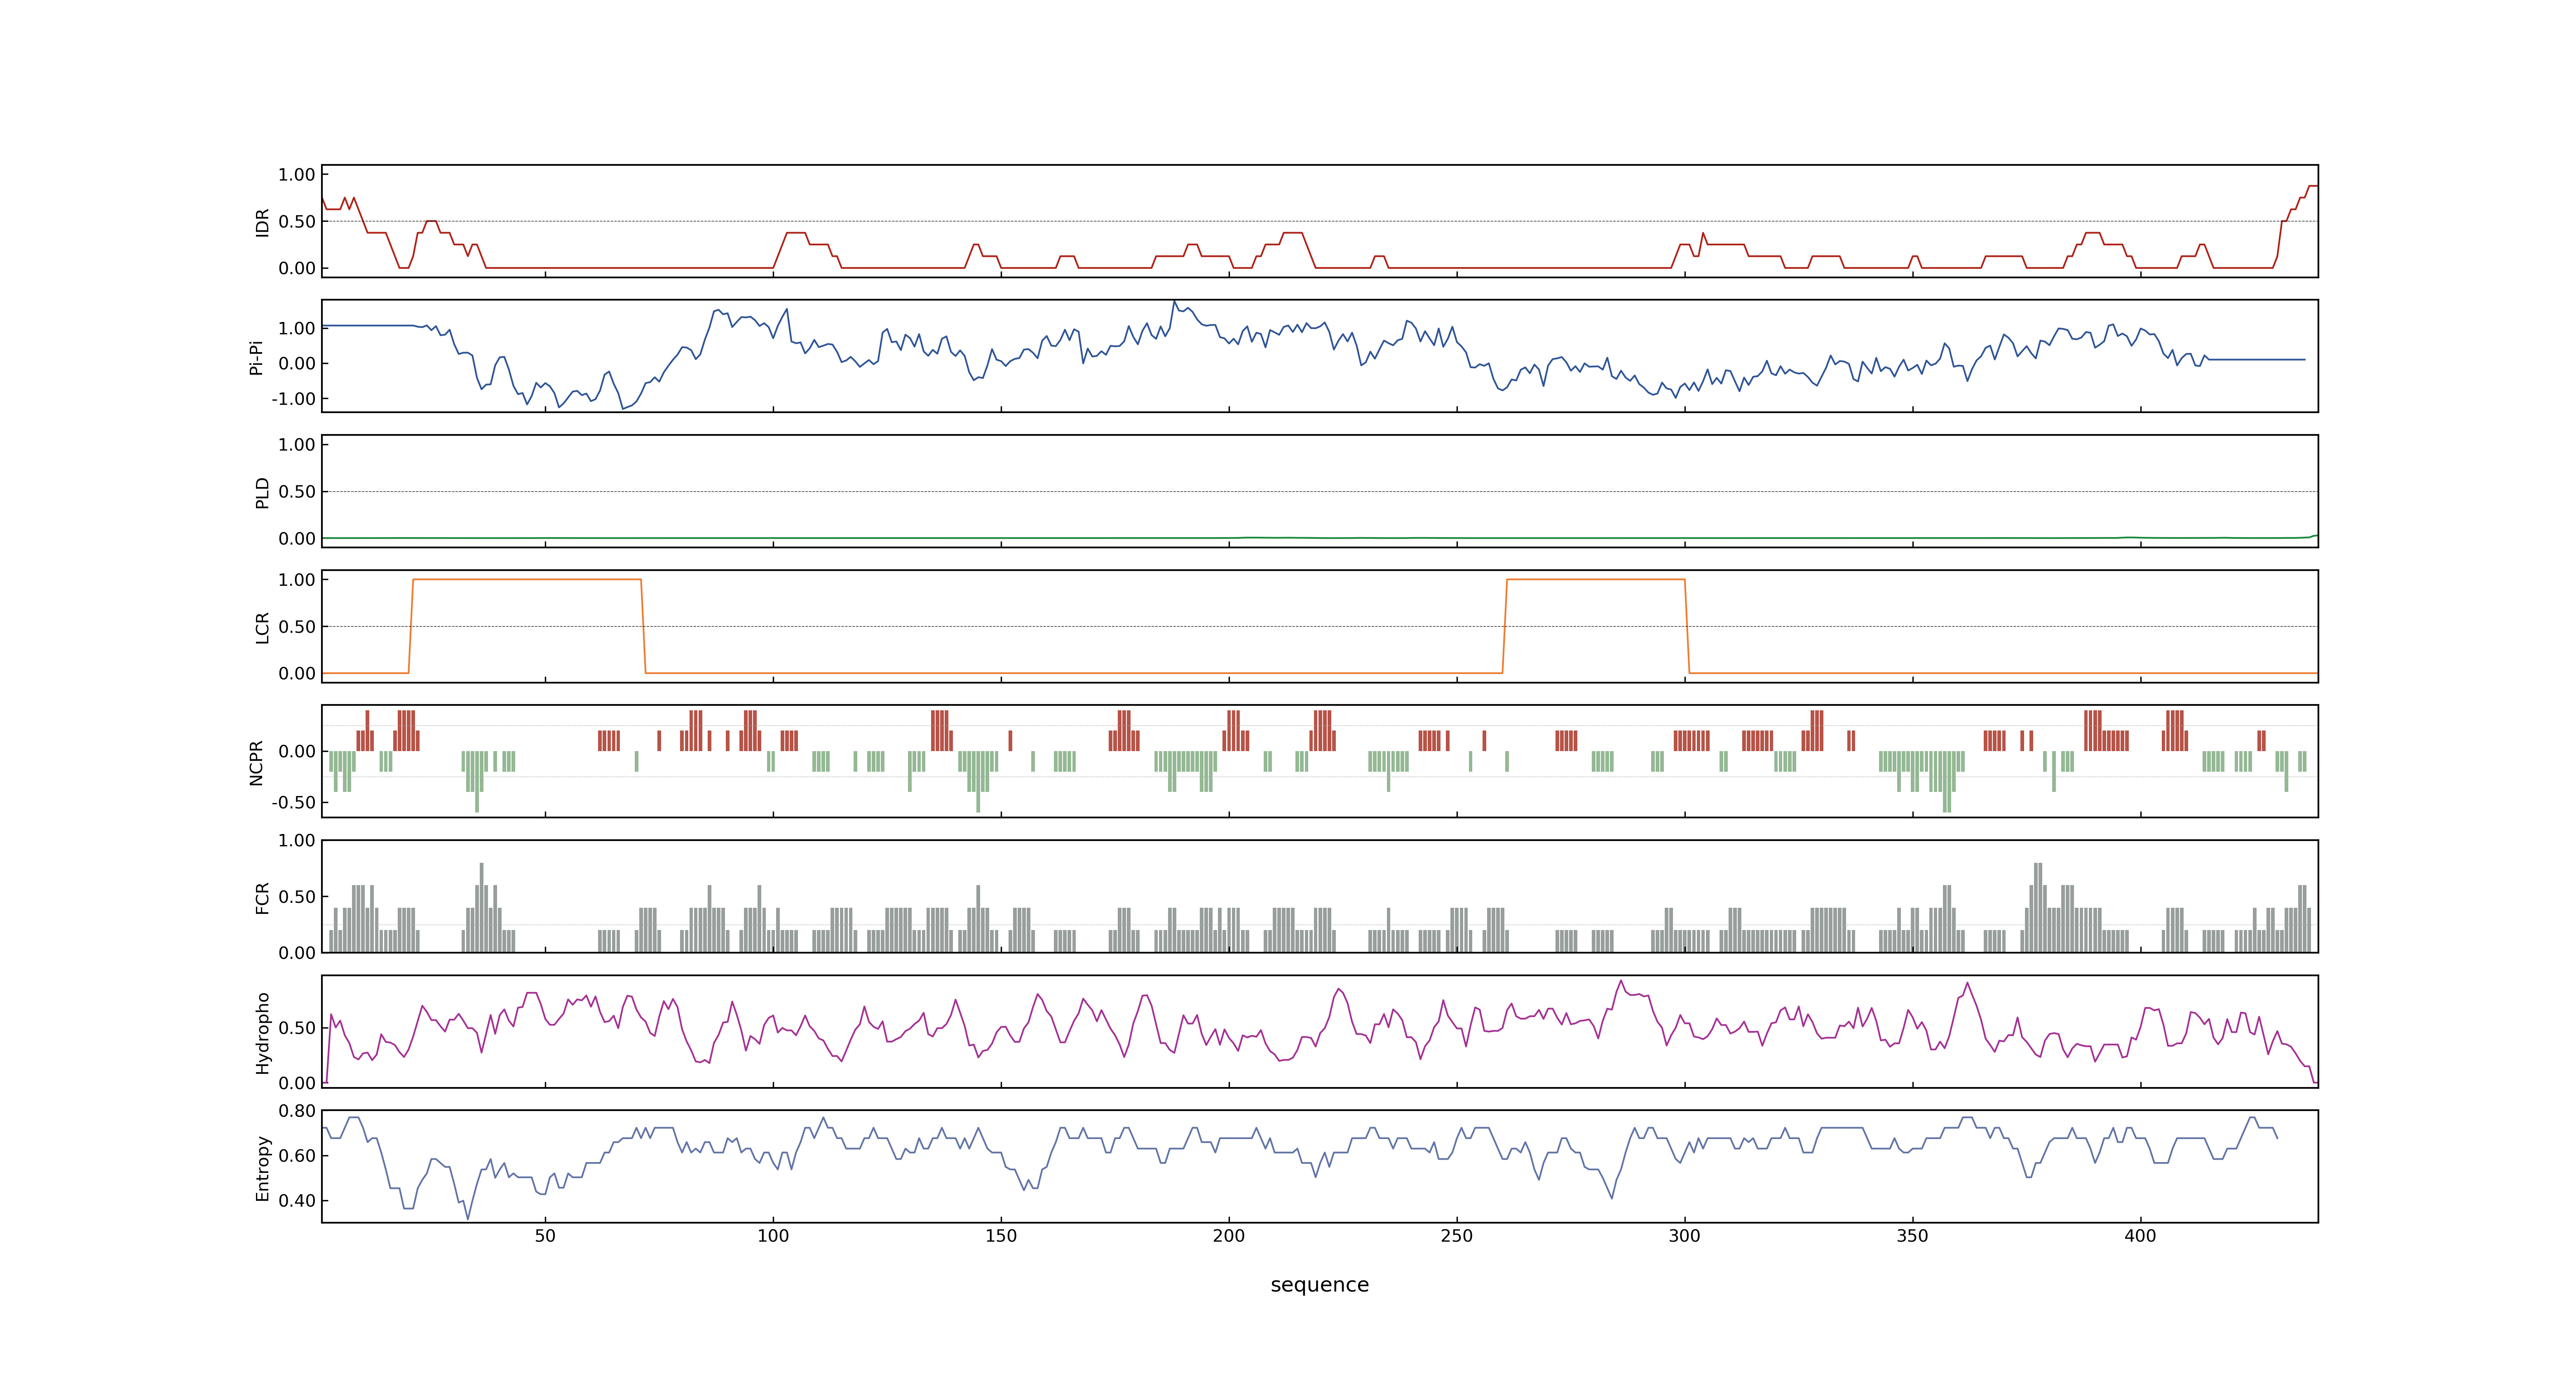Click the 0.50 tick on PLD axis
Screen dimensions: 2576x1374
(x=297, y=491)
